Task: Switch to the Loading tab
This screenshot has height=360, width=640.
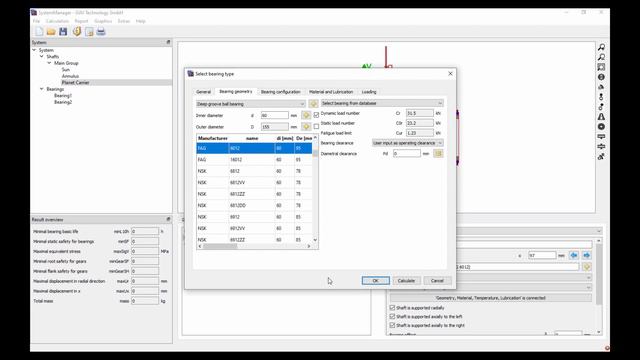Action: click(369, 92)
